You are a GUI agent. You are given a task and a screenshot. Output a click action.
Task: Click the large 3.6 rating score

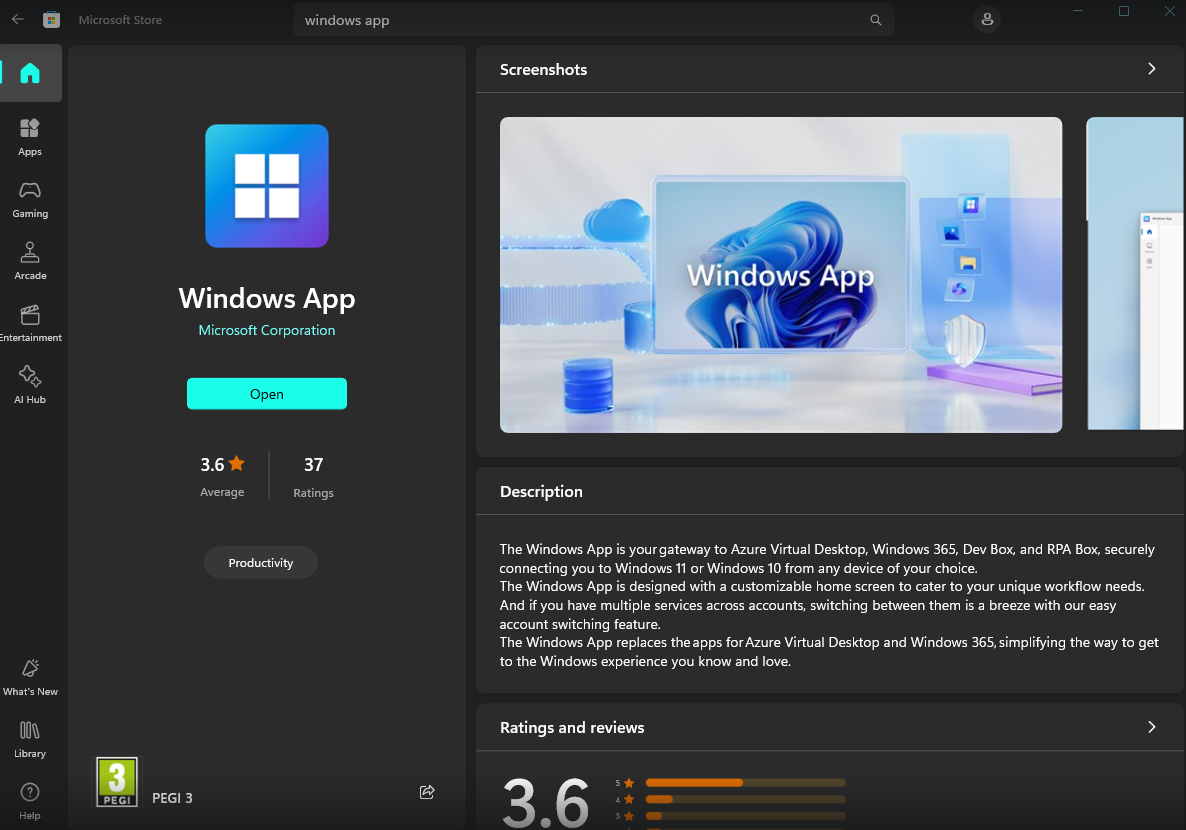point(545,802)
